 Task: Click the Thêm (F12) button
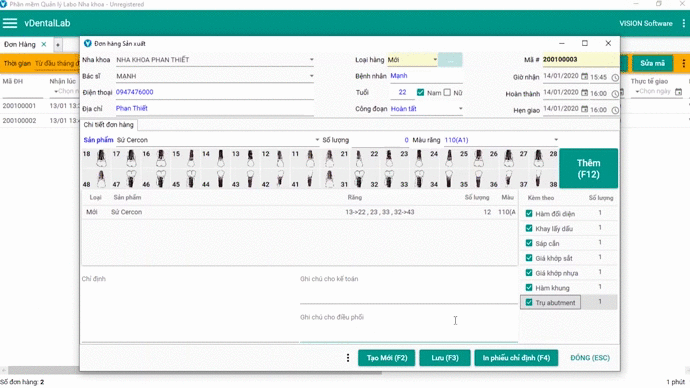pos(588,168)
